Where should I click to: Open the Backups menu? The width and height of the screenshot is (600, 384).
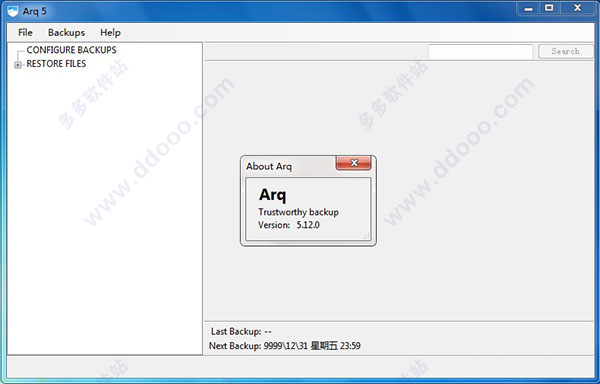(67, 33)
